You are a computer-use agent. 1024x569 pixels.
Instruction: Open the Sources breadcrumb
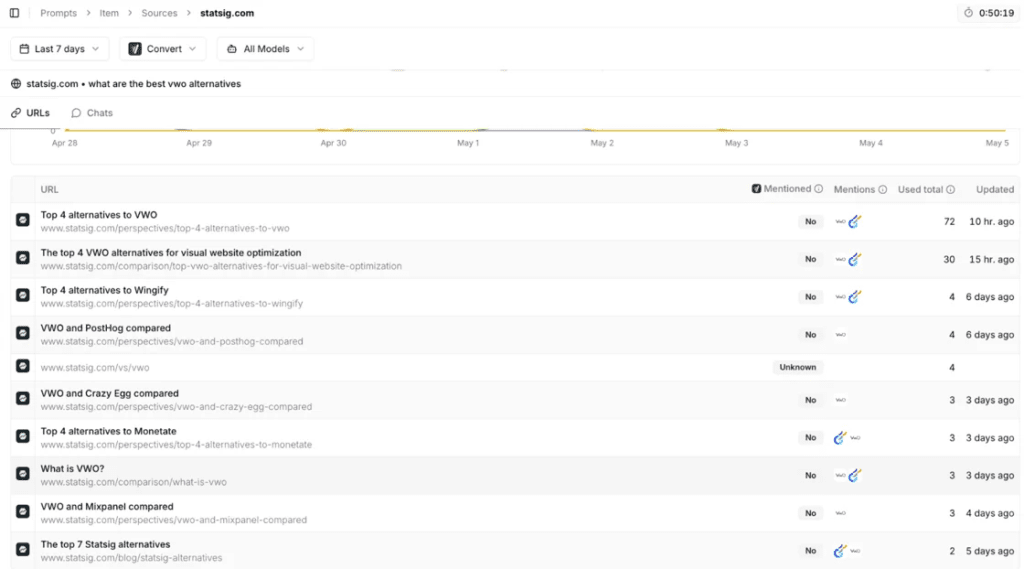pyautogui.click(x=159, y=13)
